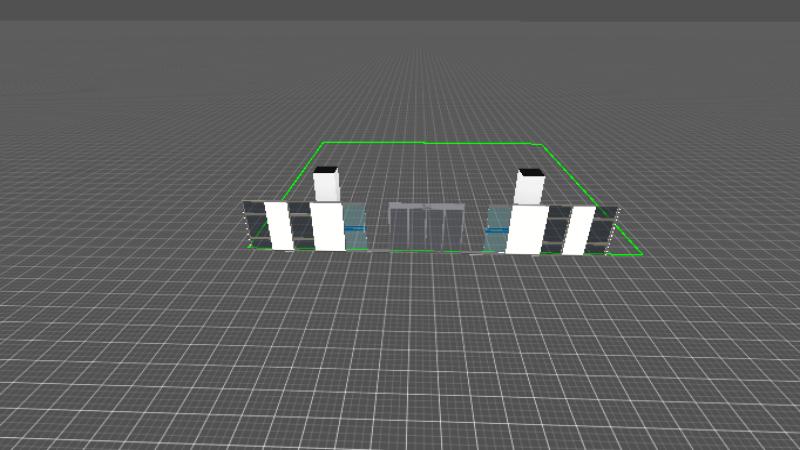Click the far edge of green boundary
Screen dimensions: 800x450
tap(430, 144)
